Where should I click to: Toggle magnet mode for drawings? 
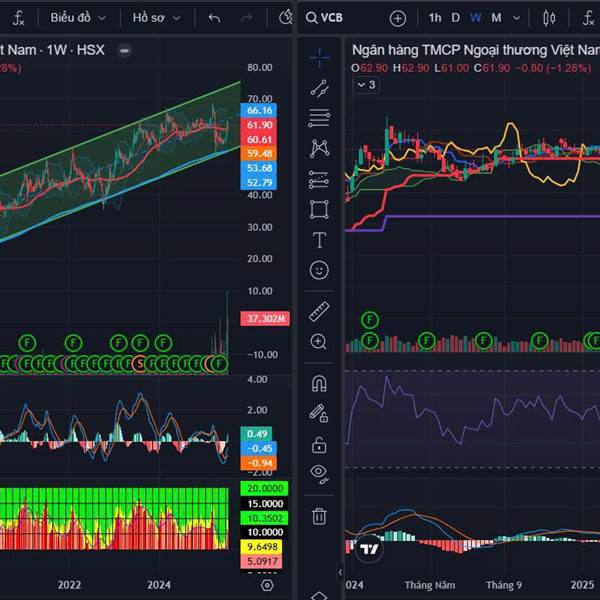[x=319, y=383]
